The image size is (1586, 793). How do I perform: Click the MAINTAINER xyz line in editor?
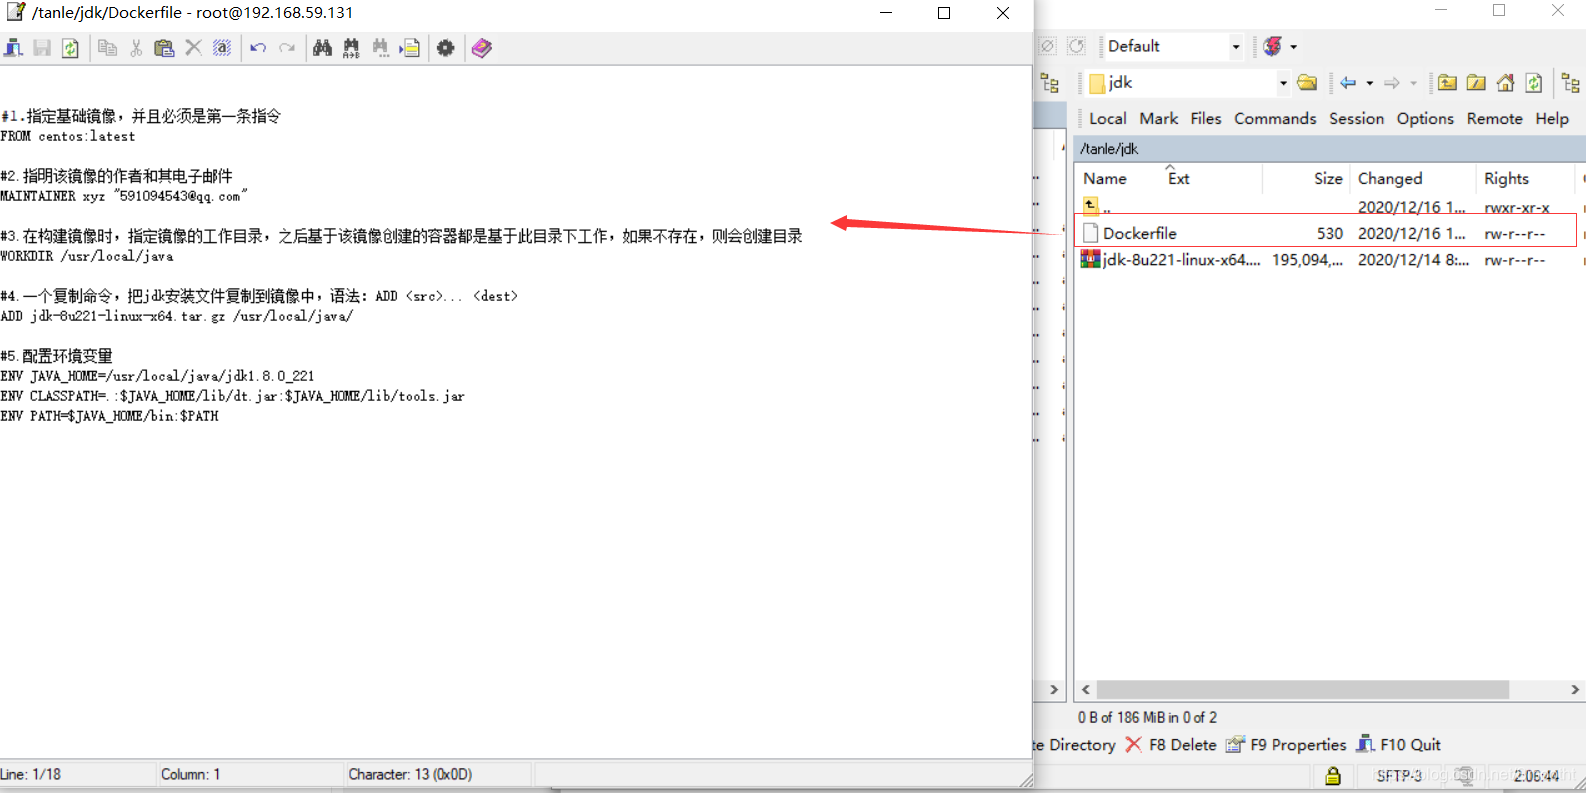pyautogui.click(x=123, y=196)
